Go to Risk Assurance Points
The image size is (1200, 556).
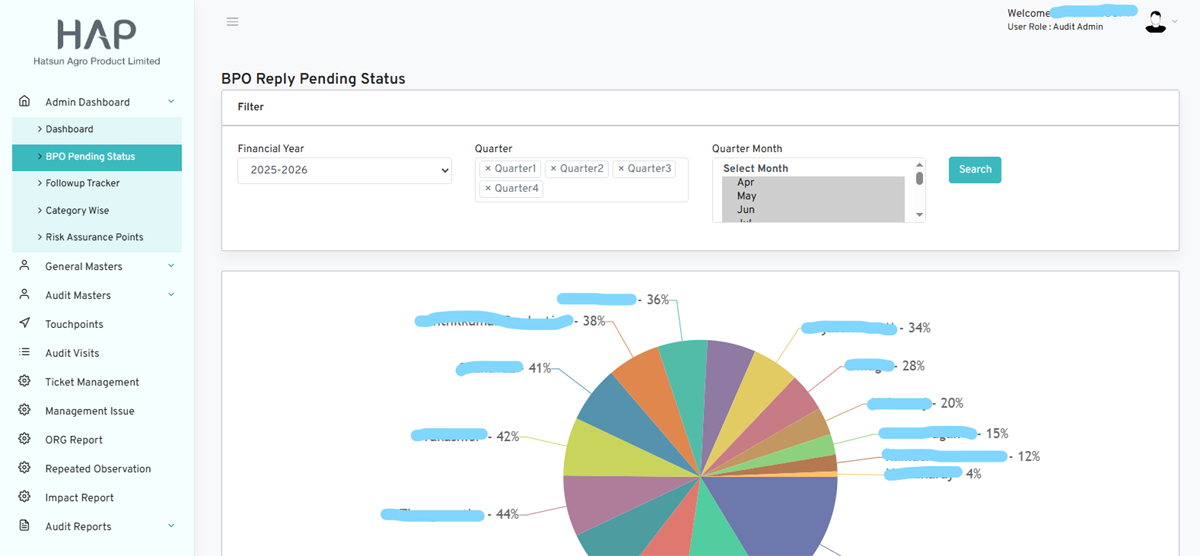pyautogui.click(x=94, y=237)
